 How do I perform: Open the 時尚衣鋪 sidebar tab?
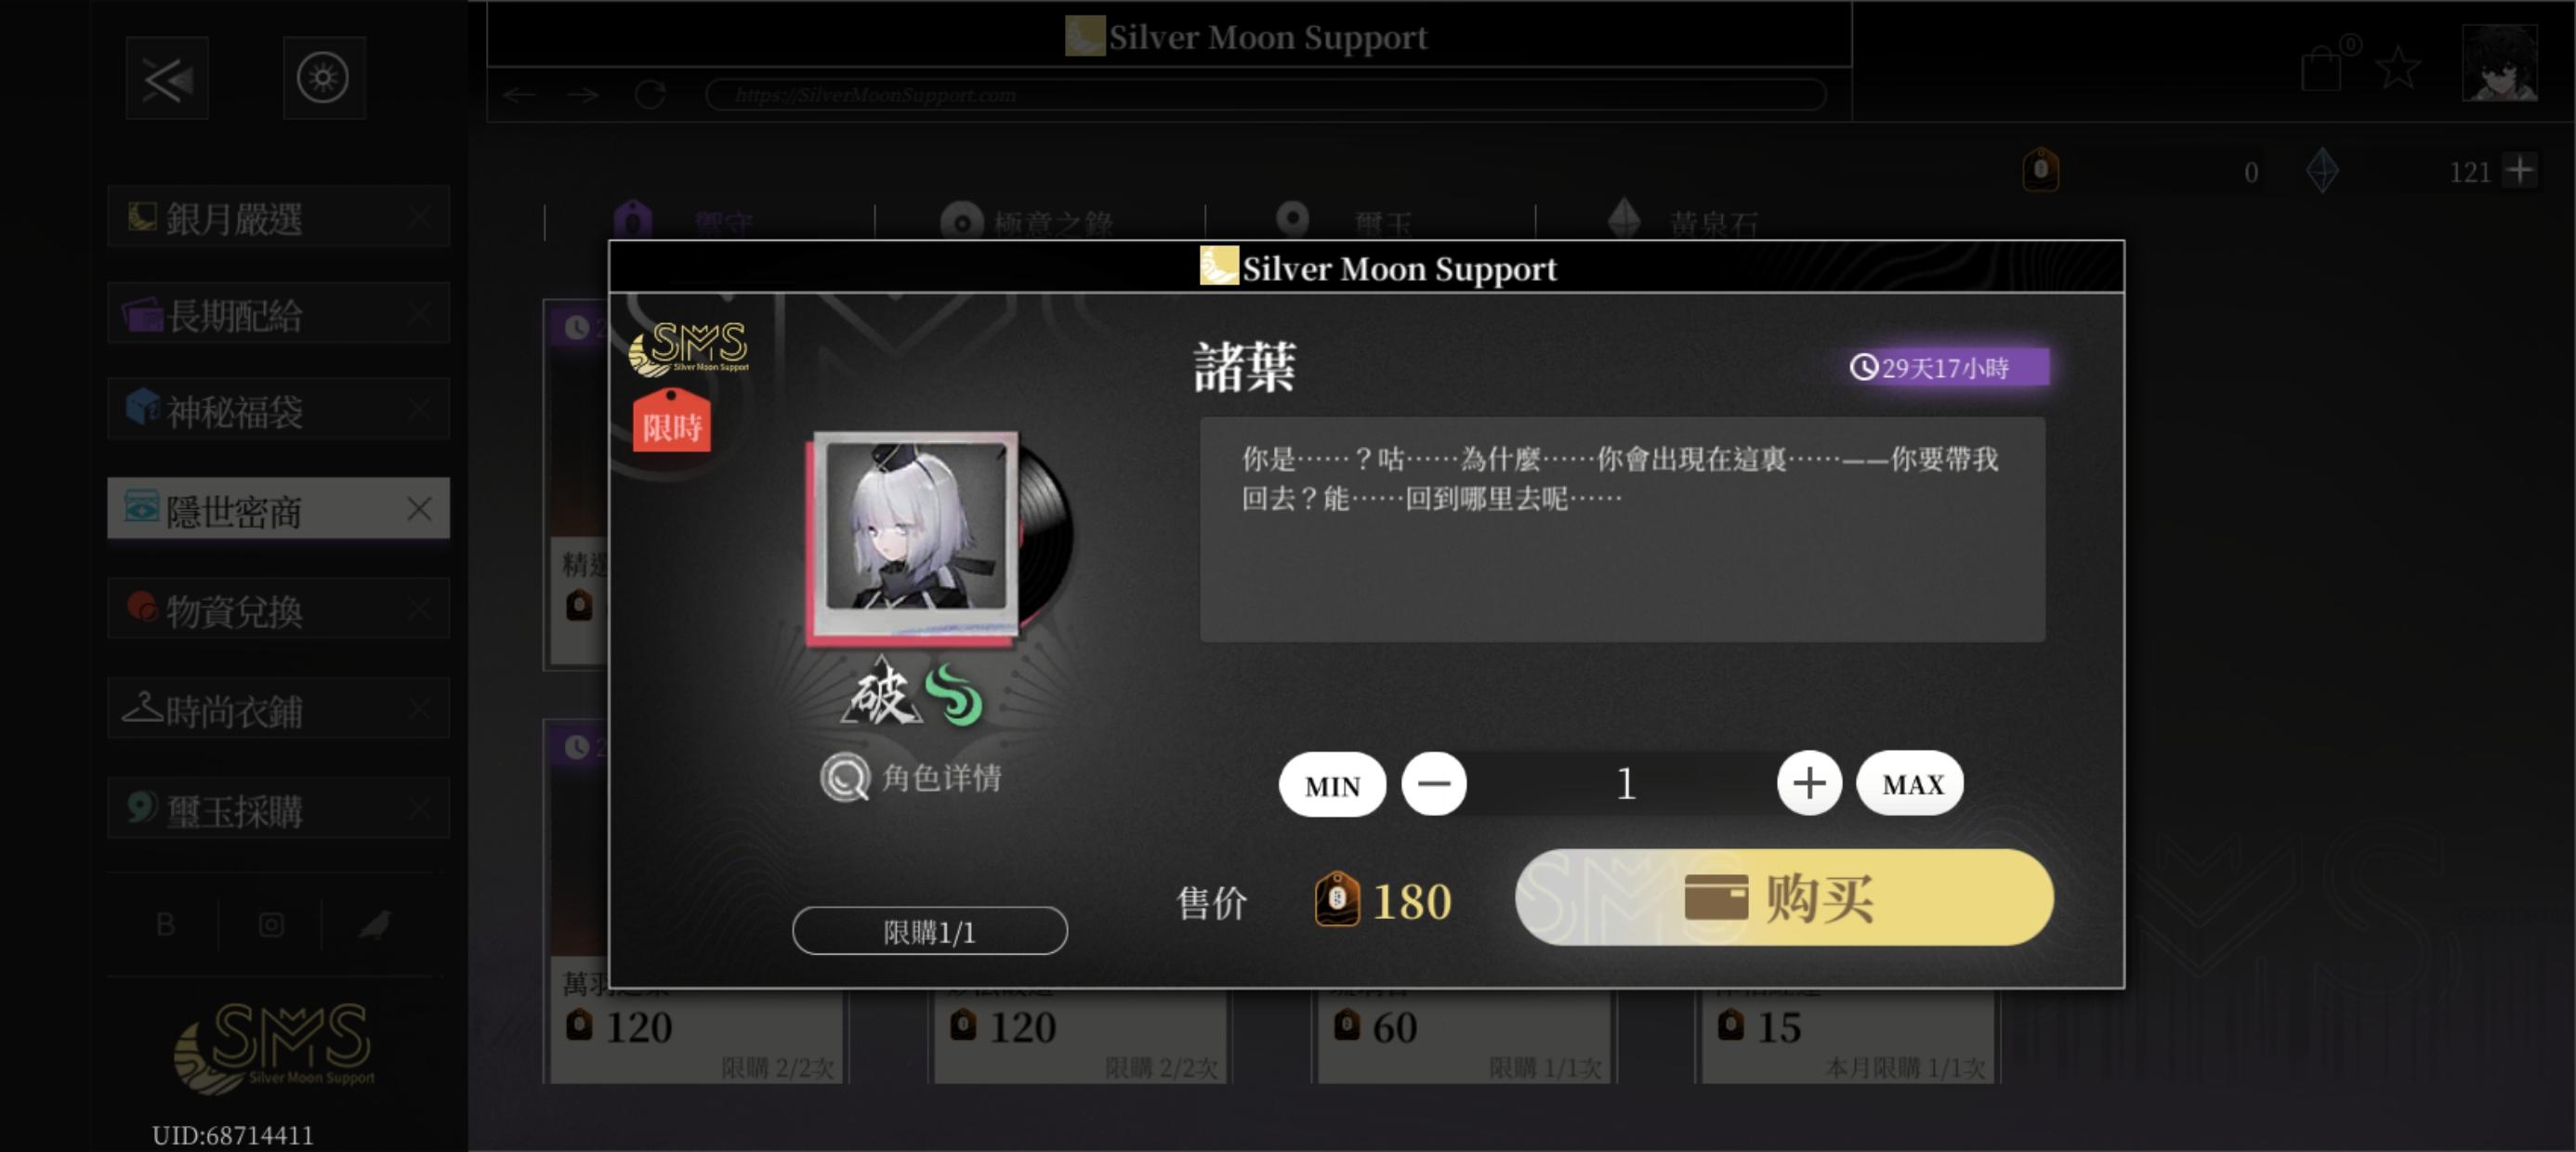click(278, 708)
